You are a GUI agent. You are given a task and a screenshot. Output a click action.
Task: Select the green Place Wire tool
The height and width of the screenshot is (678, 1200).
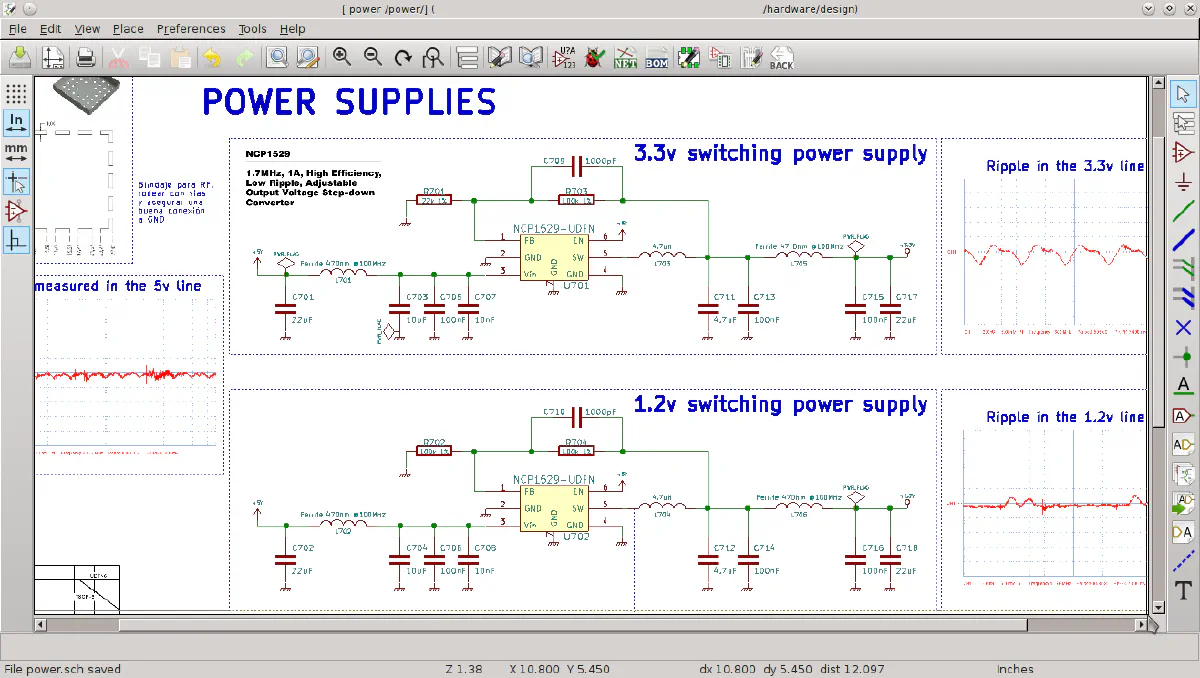1184,211
